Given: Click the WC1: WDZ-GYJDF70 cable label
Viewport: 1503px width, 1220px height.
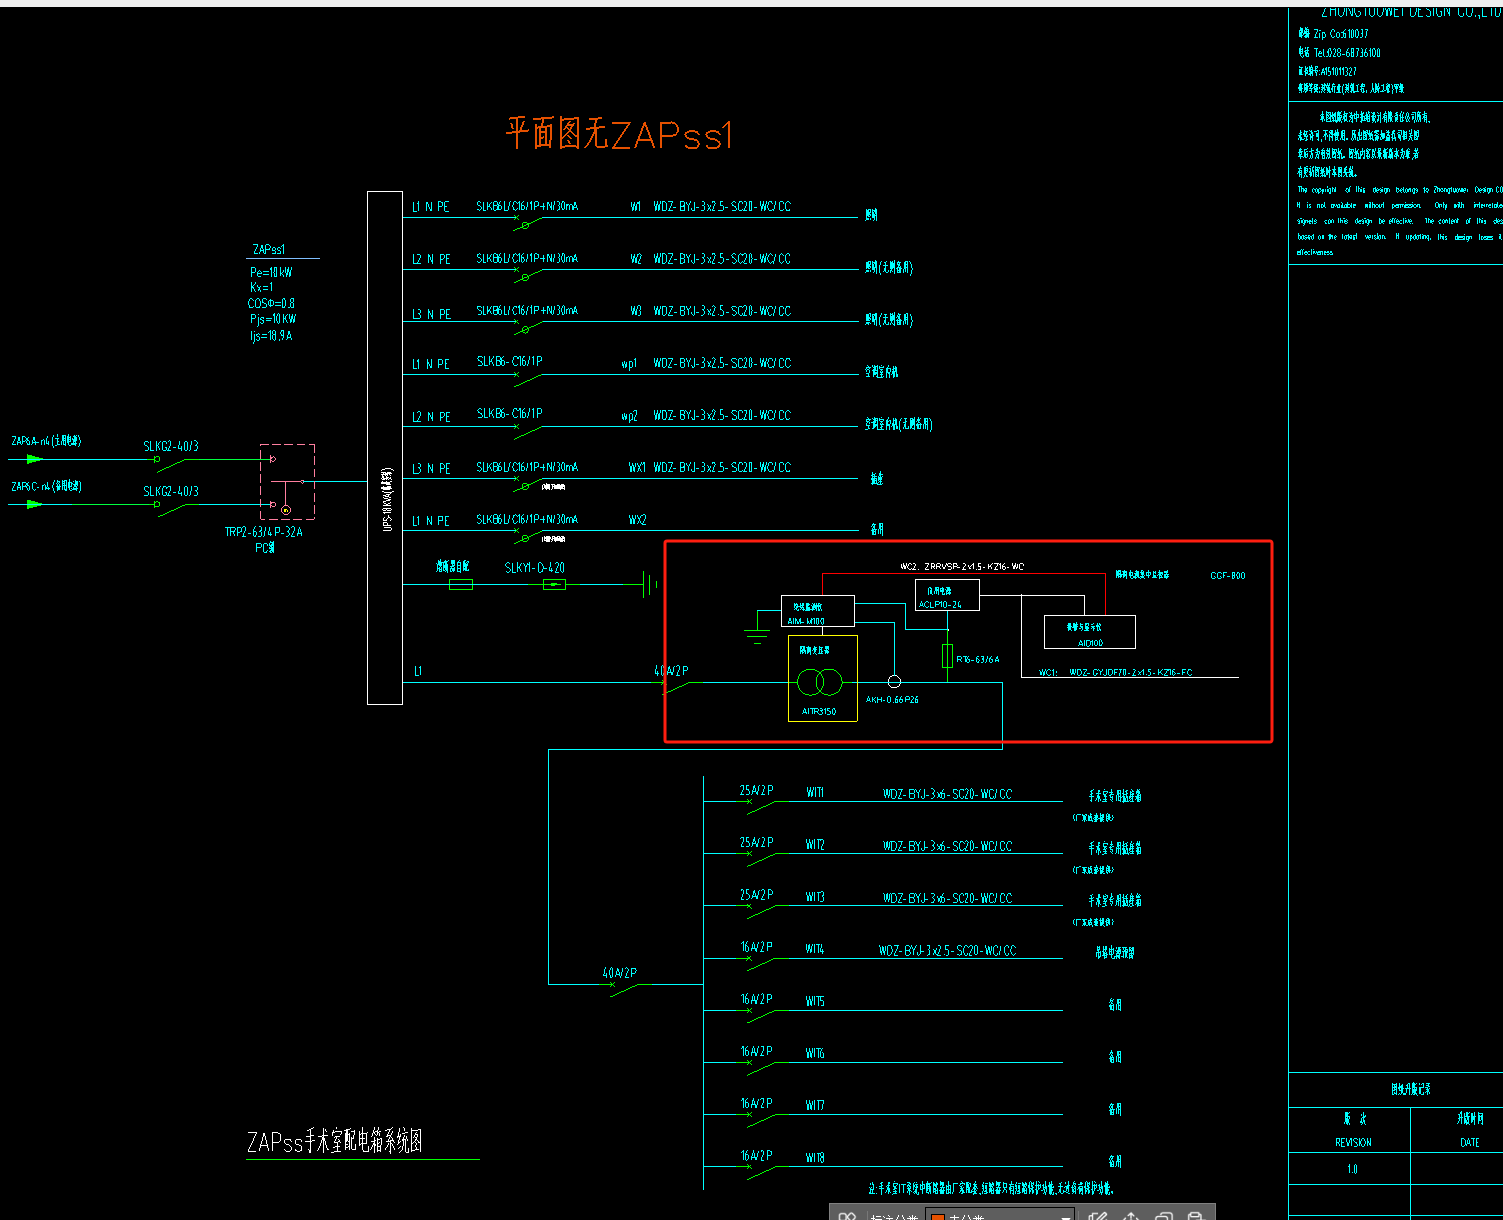Looking at the screenshot, I should click(x=1115, y=673).
